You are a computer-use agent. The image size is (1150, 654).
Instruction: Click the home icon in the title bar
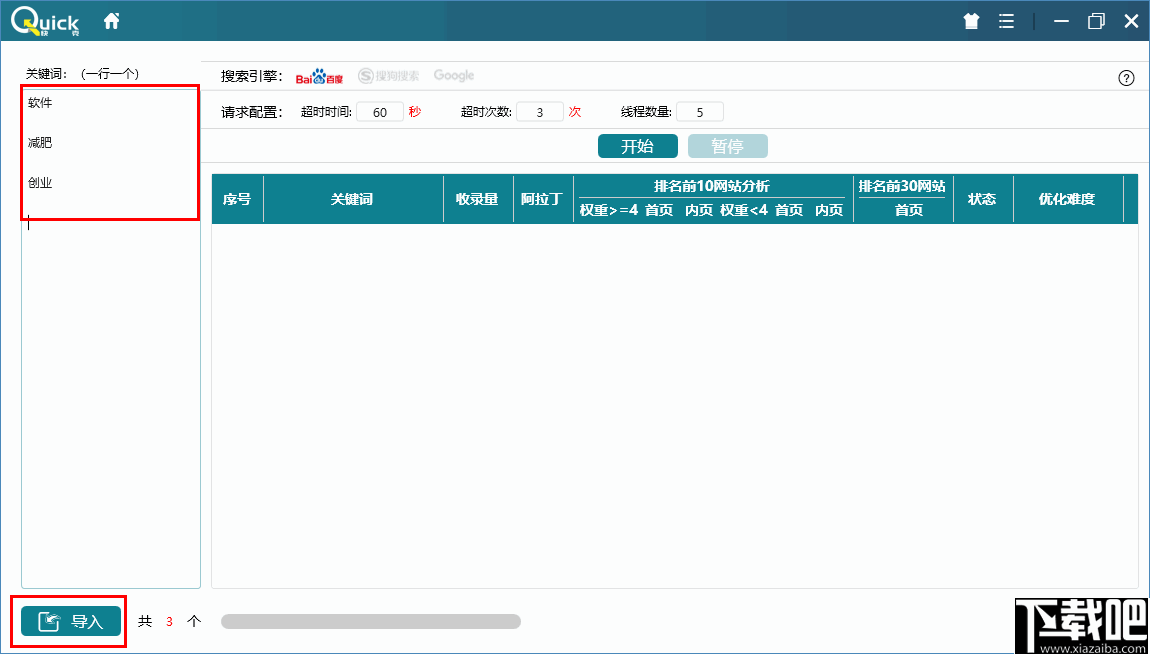click(110, 19)
